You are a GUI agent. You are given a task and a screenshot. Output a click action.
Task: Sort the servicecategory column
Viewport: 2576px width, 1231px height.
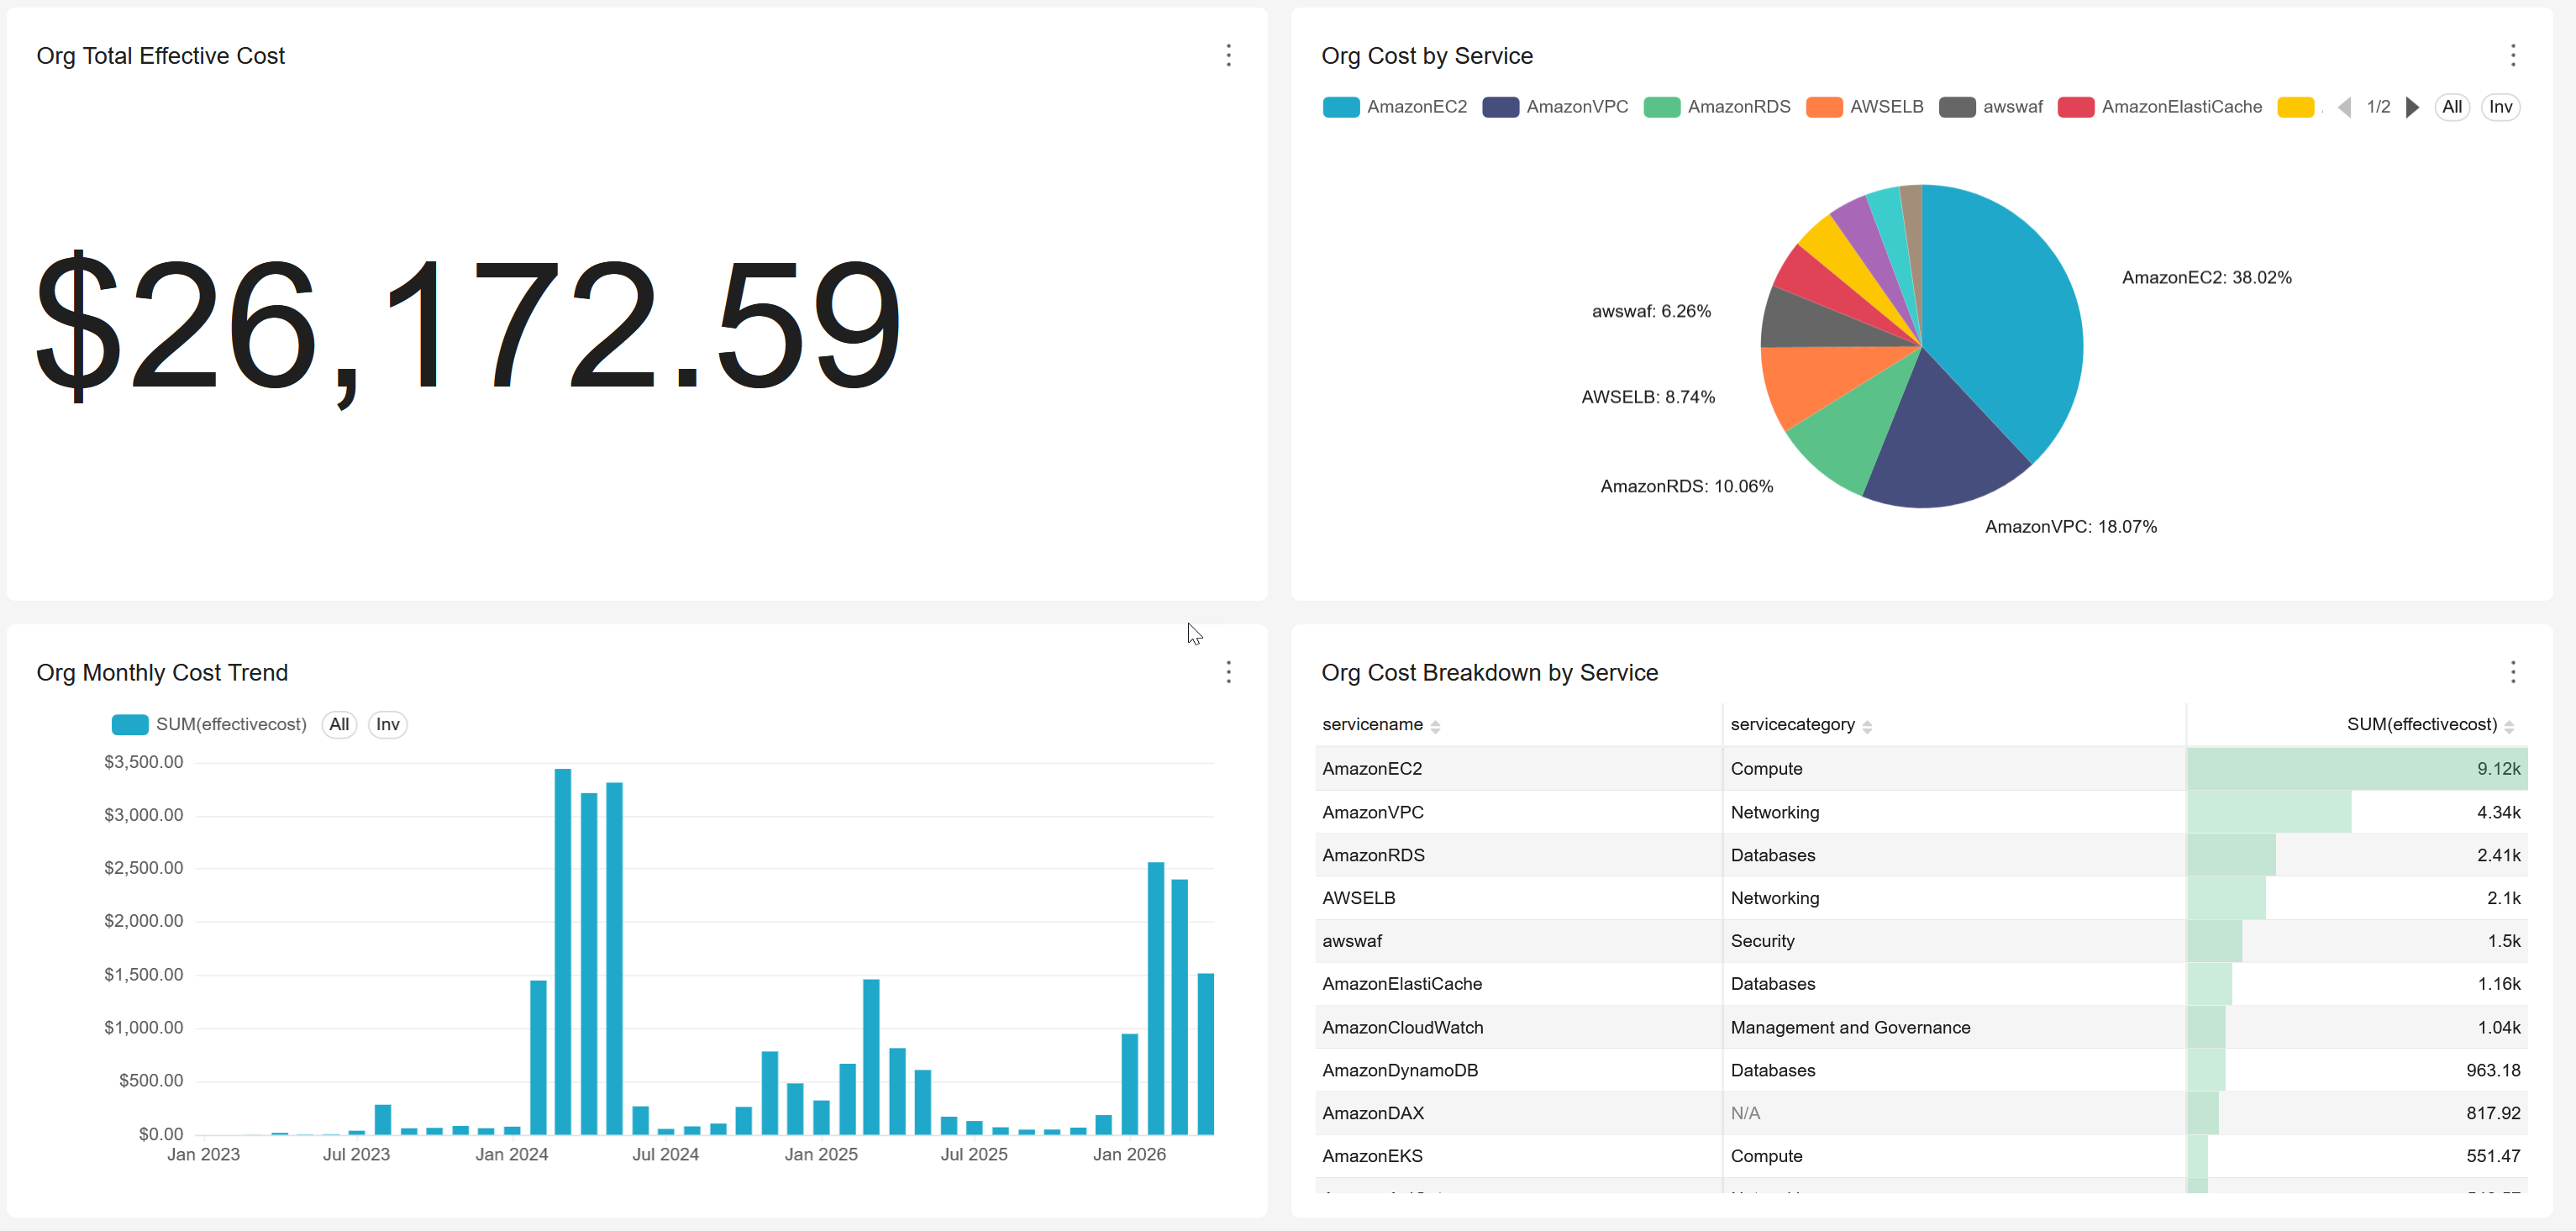(1869, 726)
